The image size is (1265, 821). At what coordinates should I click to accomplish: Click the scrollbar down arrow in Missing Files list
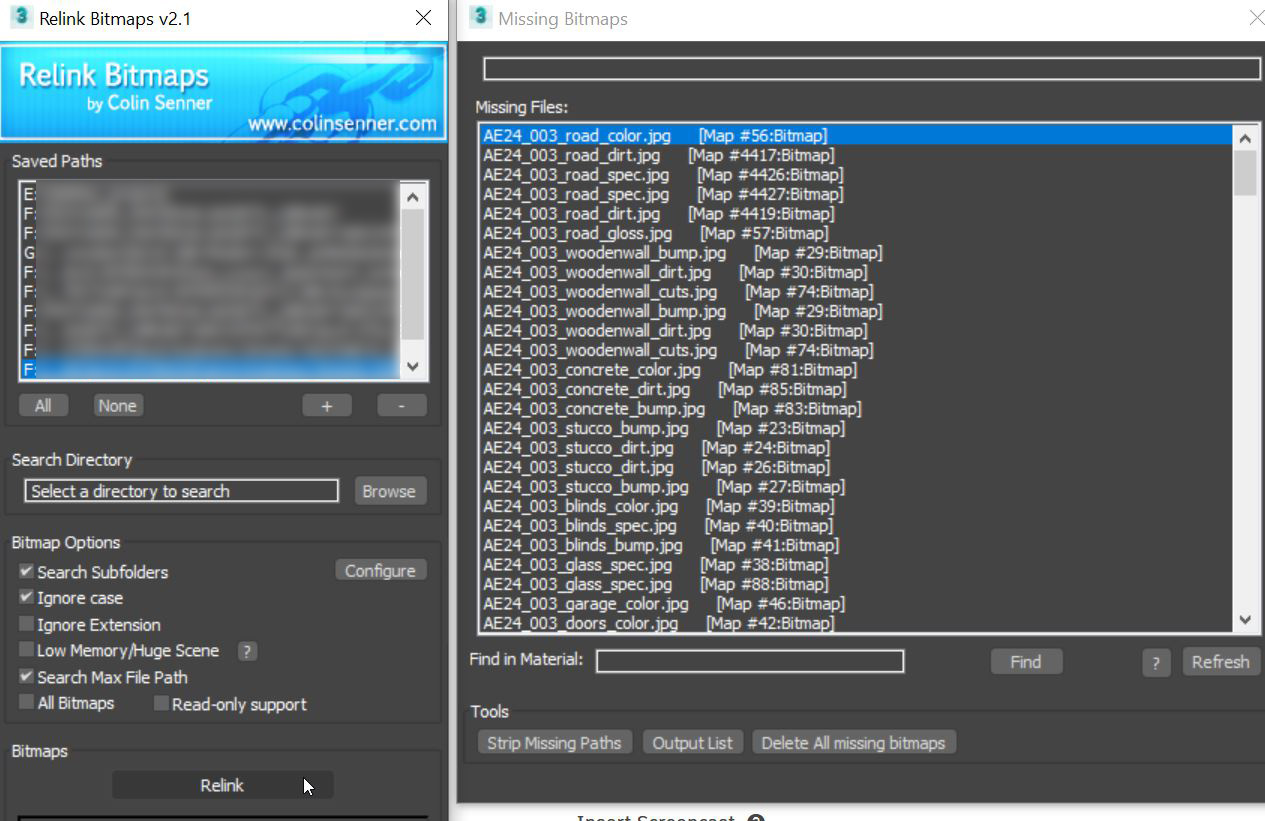(x=1246, y=619)
